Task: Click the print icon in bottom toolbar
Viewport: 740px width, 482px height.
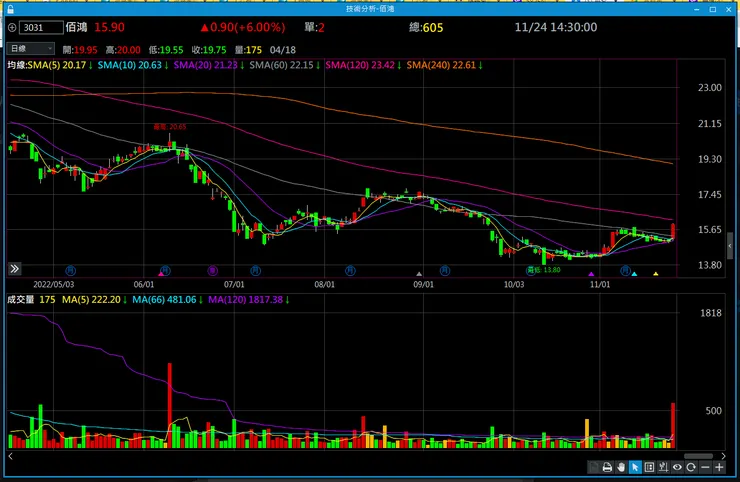Action: 607,467
